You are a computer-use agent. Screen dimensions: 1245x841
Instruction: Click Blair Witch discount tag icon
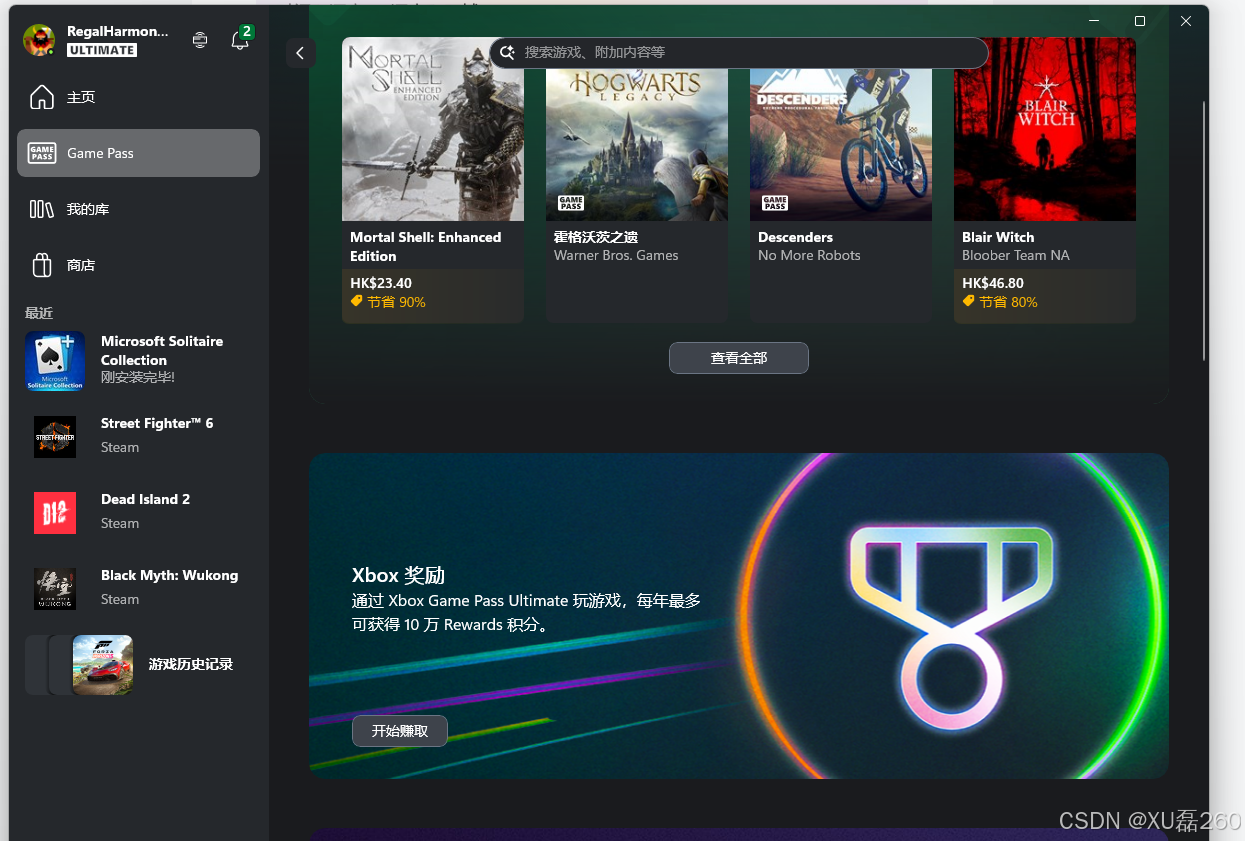(968, 301)
